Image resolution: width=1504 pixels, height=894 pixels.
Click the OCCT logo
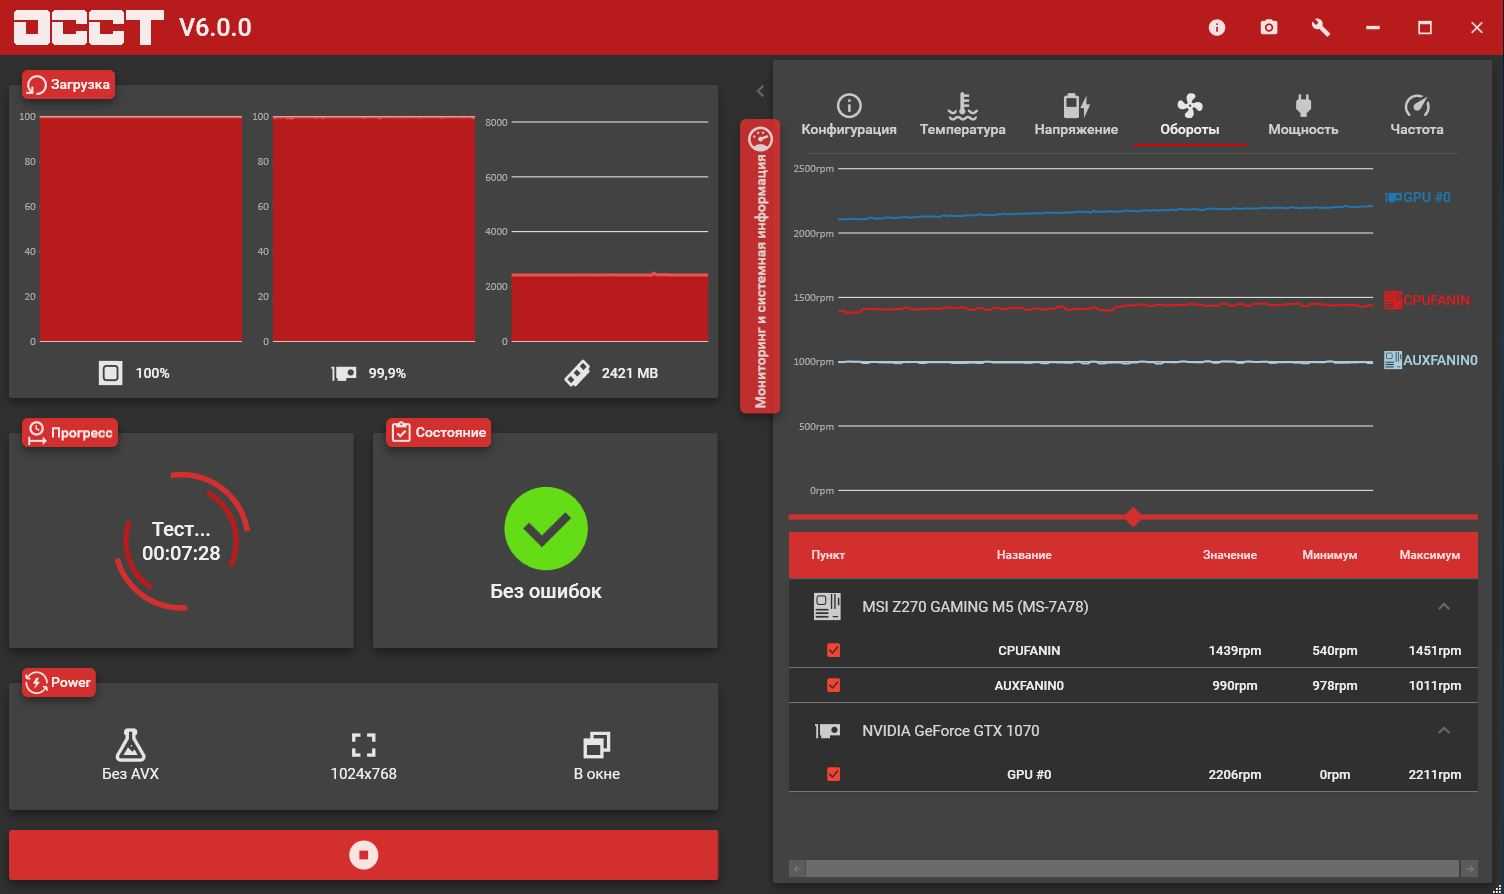(88, 28)
